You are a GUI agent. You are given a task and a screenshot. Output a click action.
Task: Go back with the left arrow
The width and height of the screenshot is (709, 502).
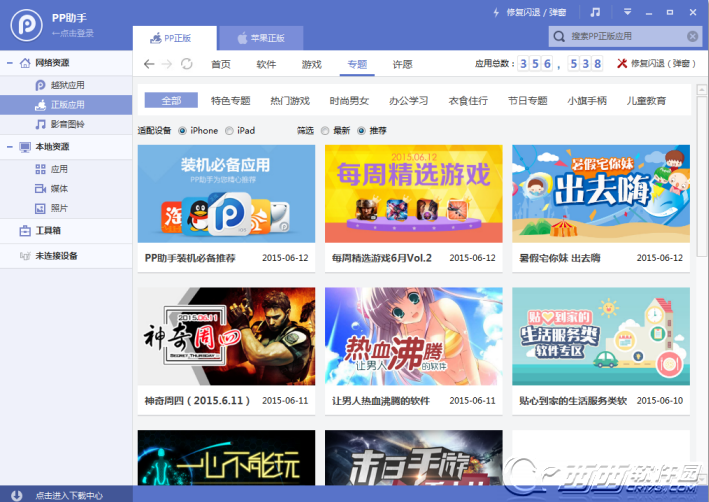149,64
